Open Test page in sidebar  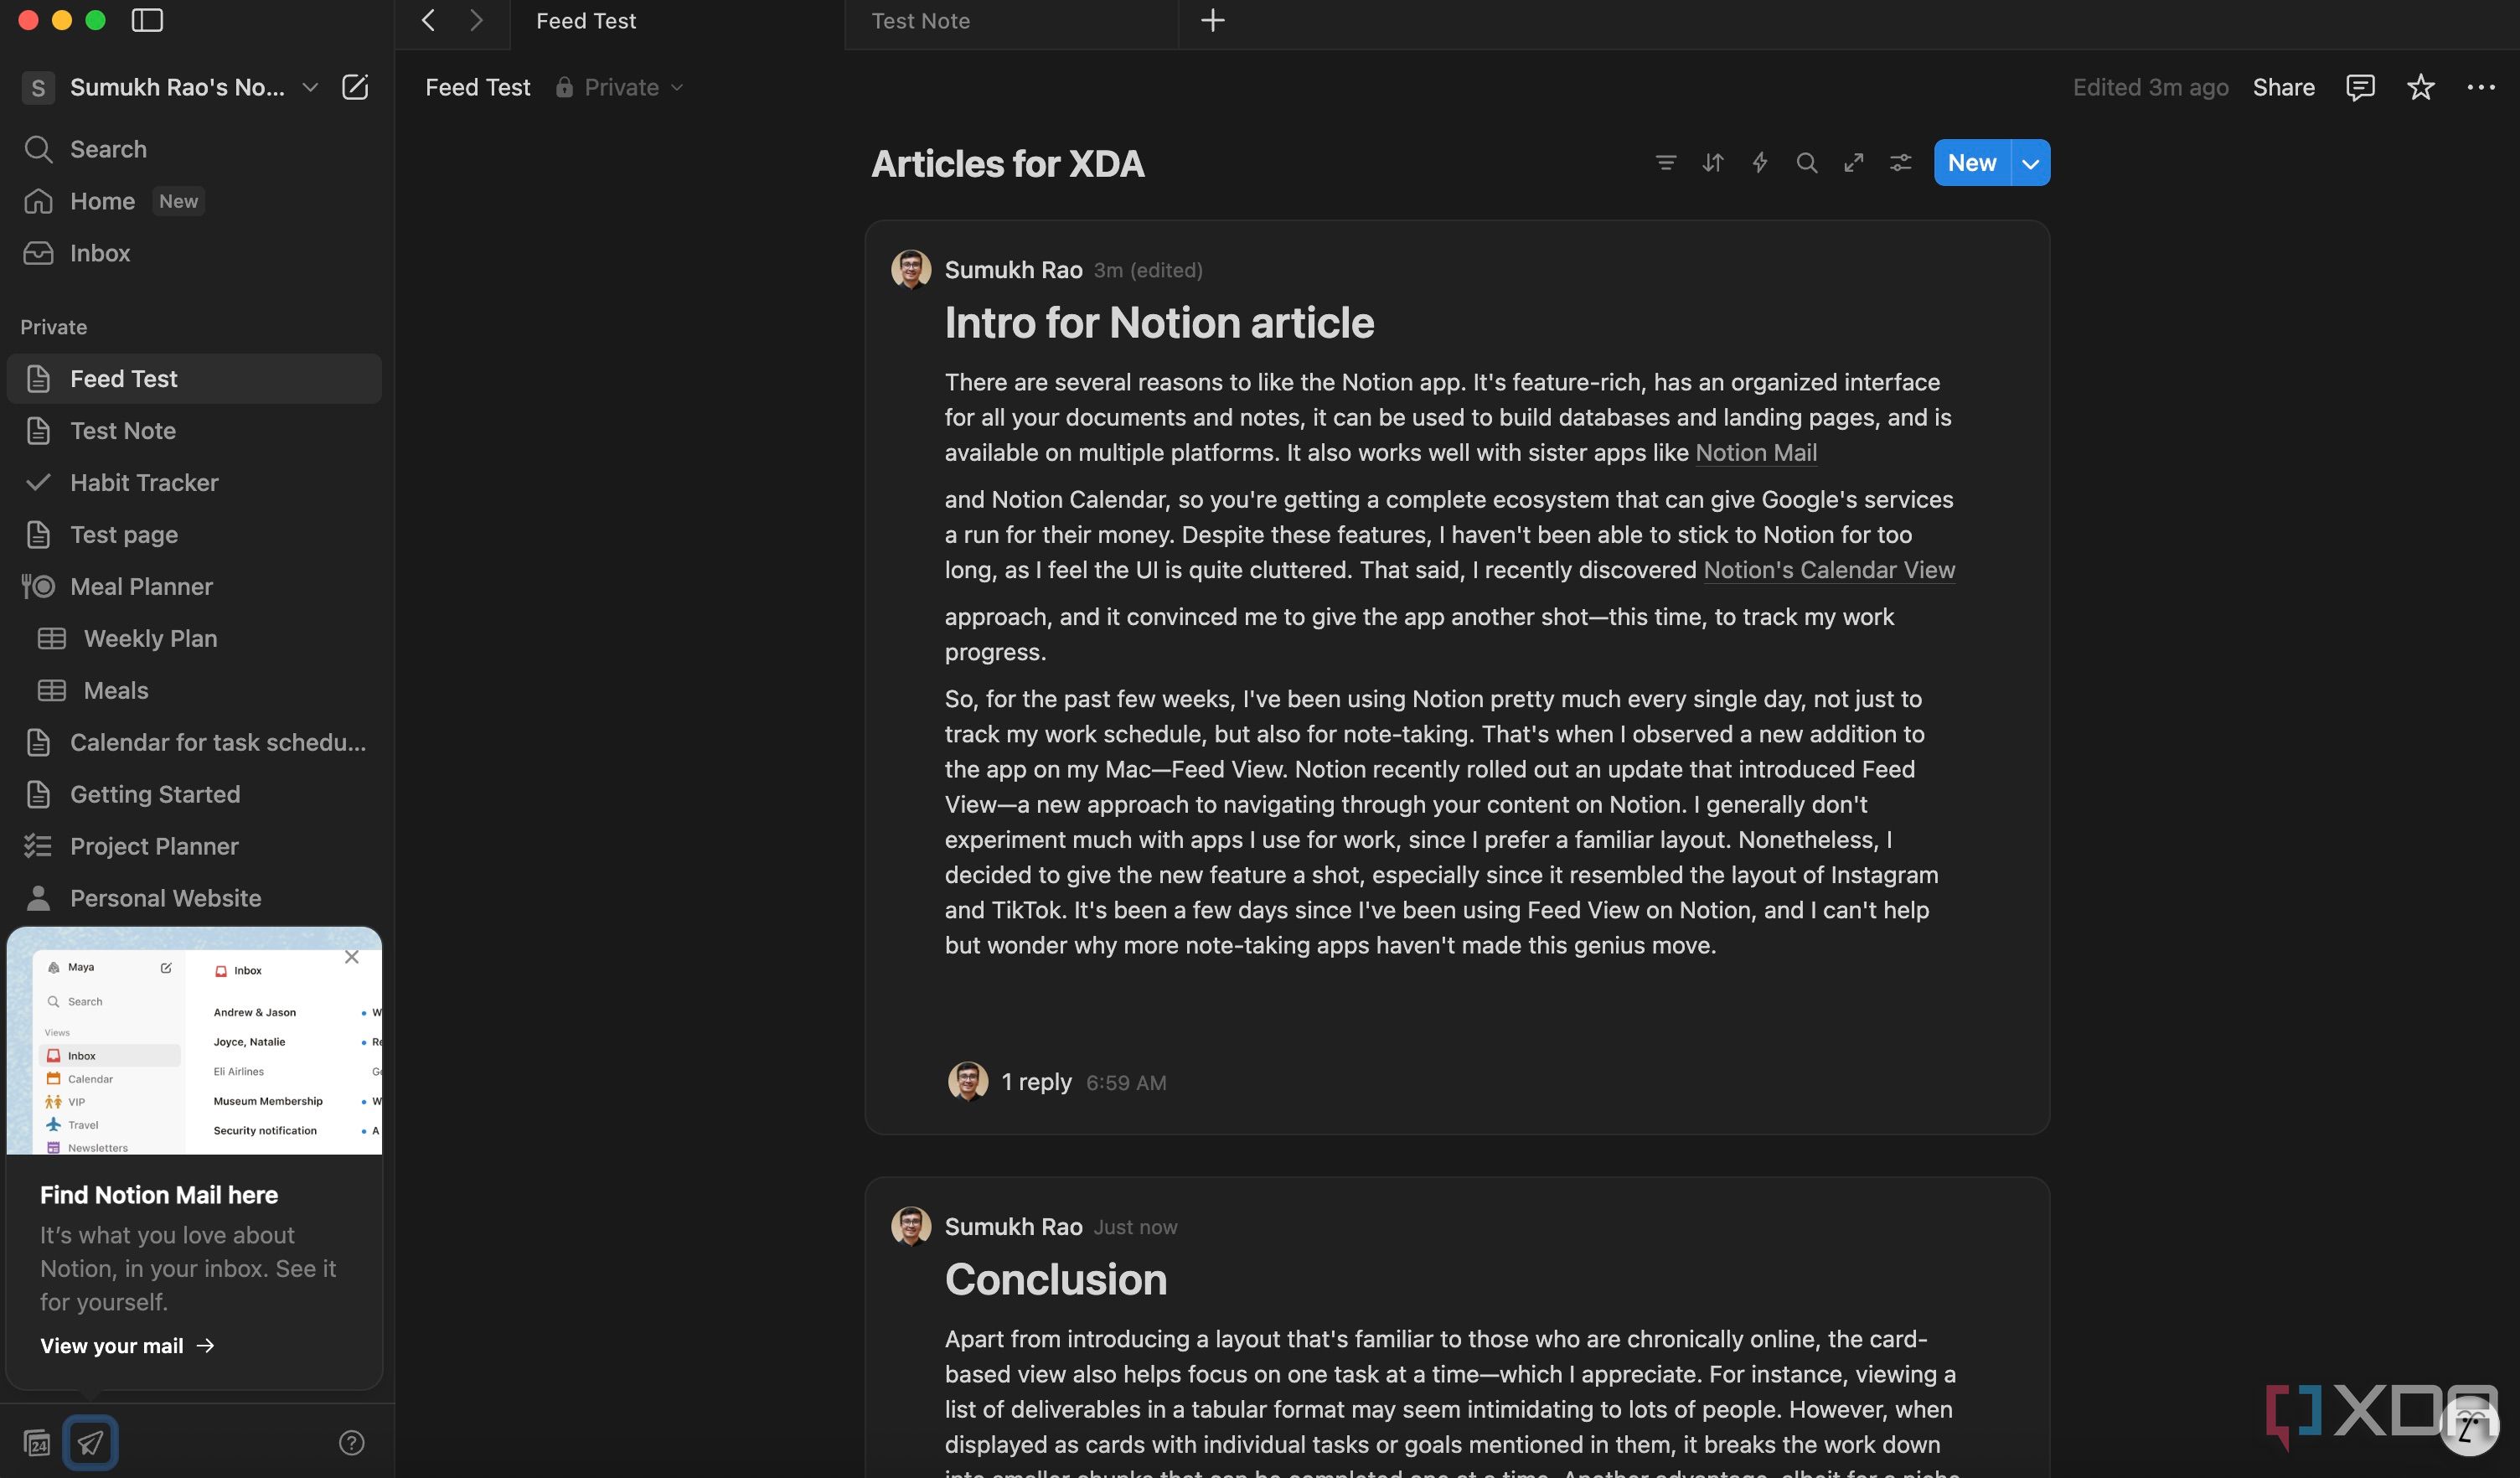coord(194,535)
